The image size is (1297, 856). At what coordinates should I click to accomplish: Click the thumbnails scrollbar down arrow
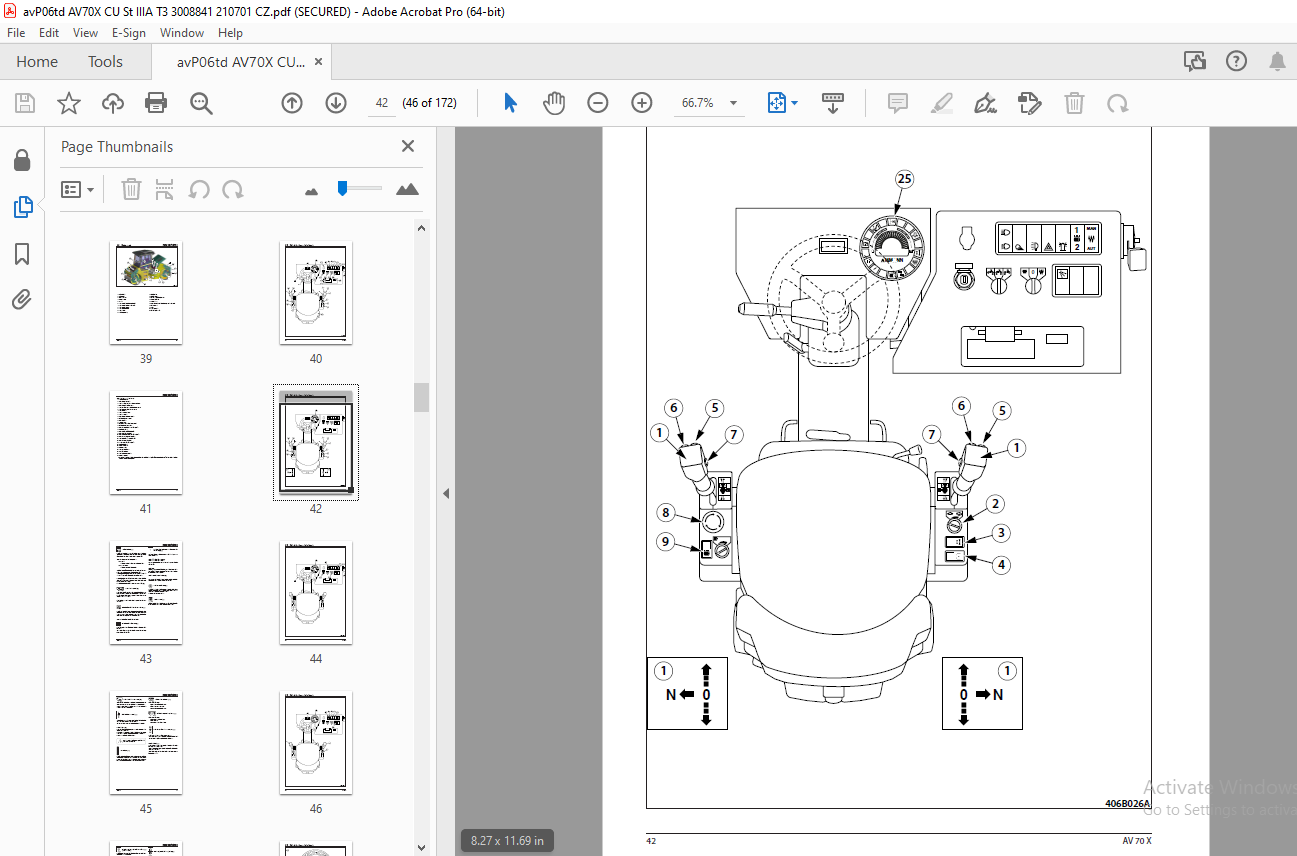422,848
